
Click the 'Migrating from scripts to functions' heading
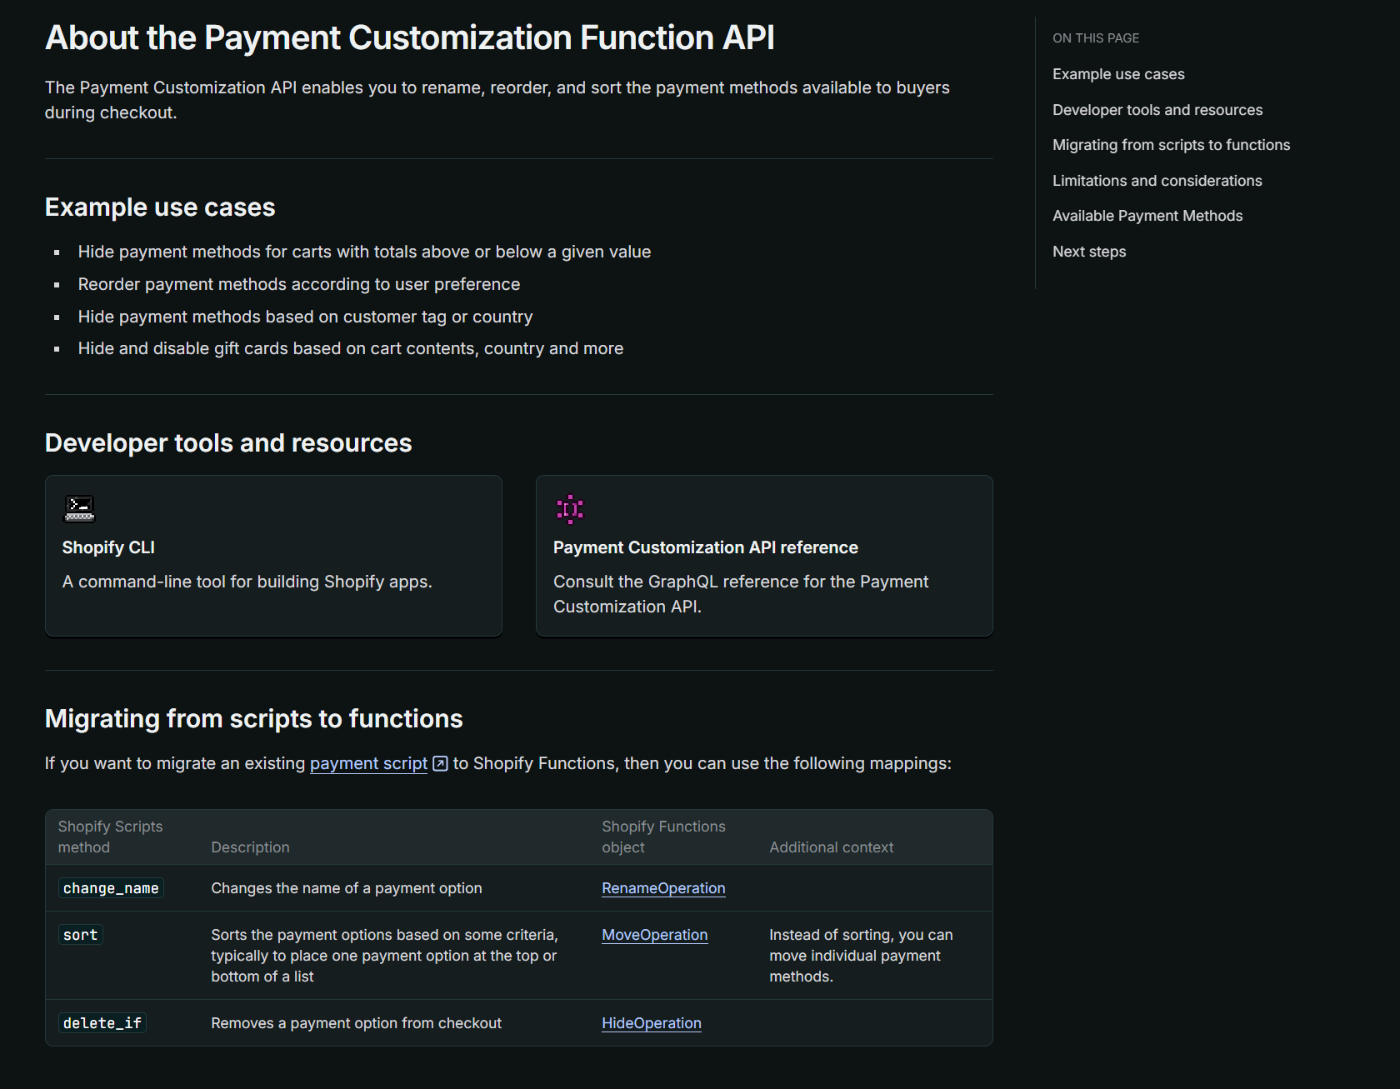[x=254, y=719]
